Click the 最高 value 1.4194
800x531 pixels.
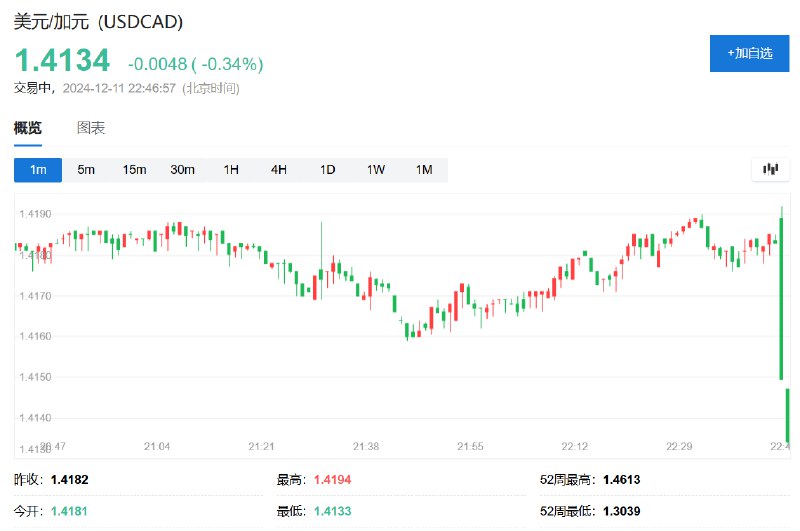pyautogui.click(x=333, y=479)
